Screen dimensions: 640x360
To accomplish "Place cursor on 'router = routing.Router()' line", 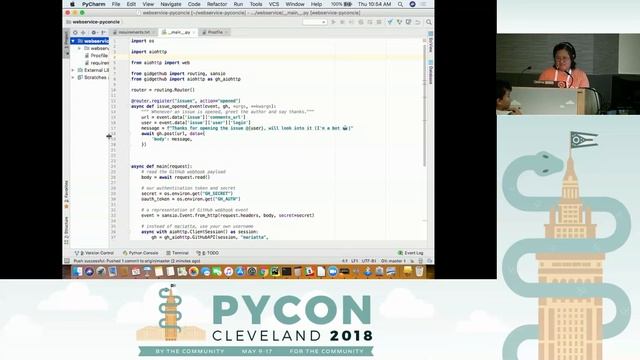I will point(163,90).
